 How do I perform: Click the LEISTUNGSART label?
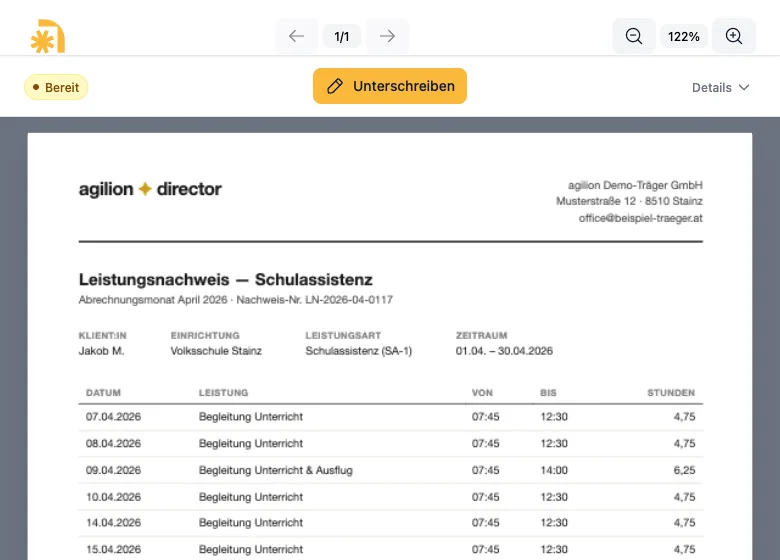tap(343, 336)
